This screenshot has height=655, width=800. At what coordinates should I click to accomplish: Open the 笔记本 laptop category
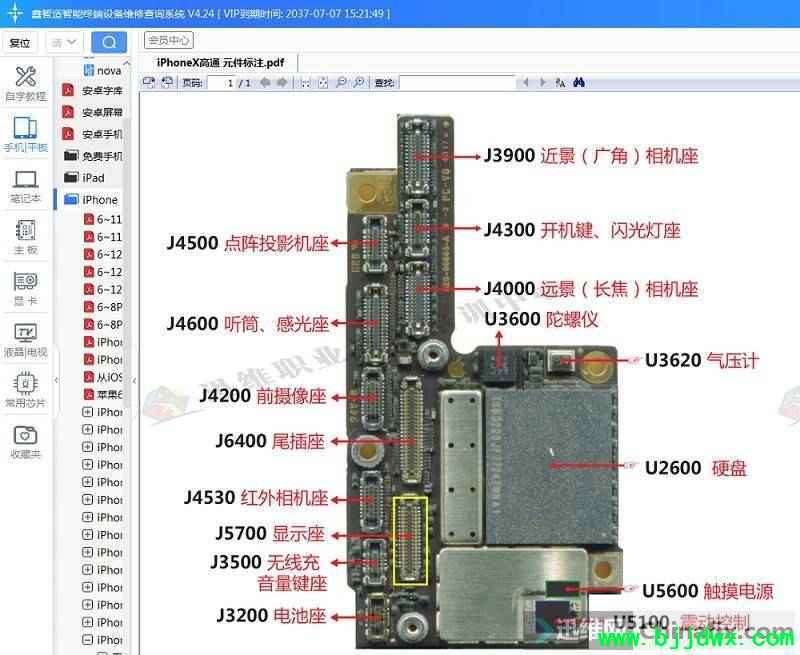click(26, 186)
